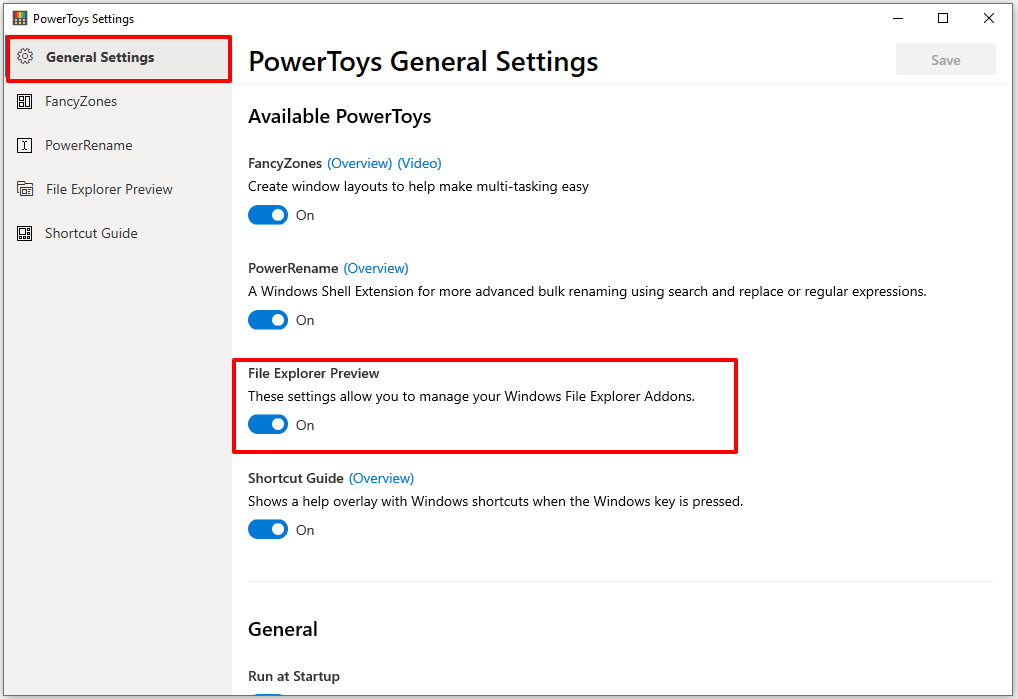Click the PowerRename text-cursor icon in sidebar
Image resolution: width=1018 pixels, height=699 pixels.
(24, 145)
